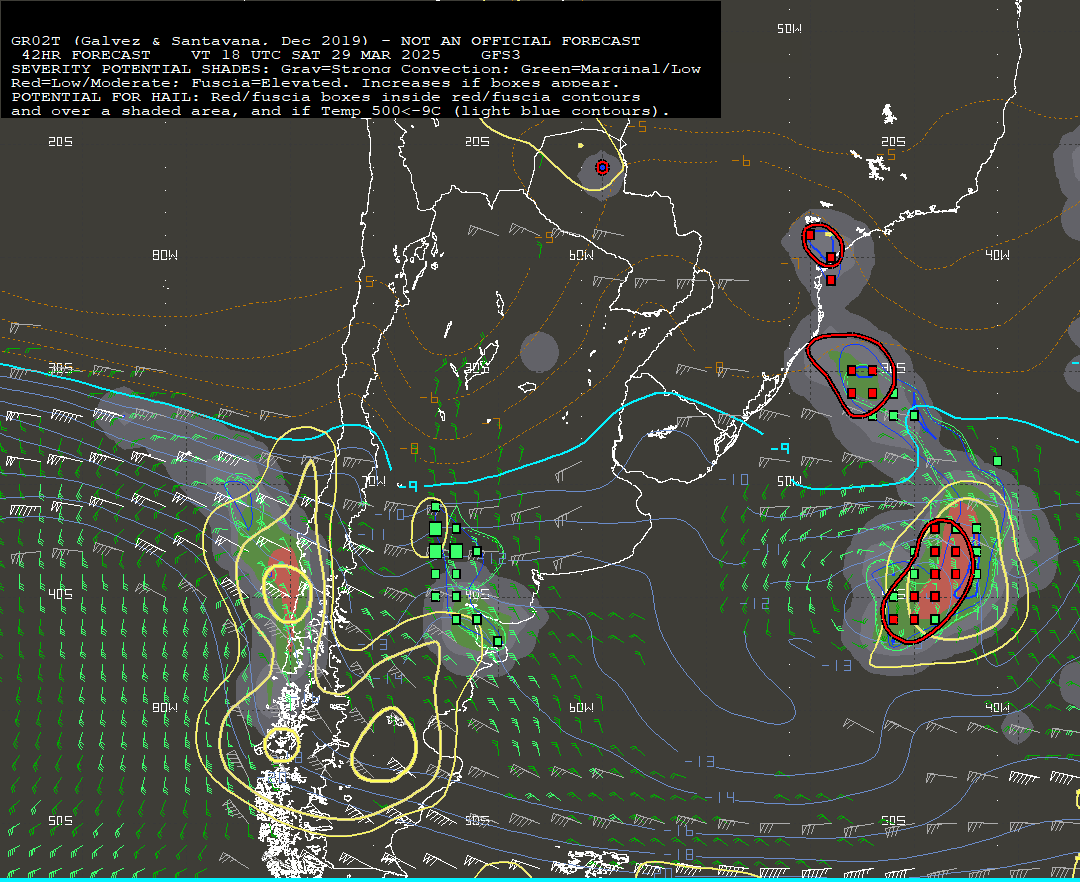Click the southernmost green box in the Argentina cluster

[497, 642]
